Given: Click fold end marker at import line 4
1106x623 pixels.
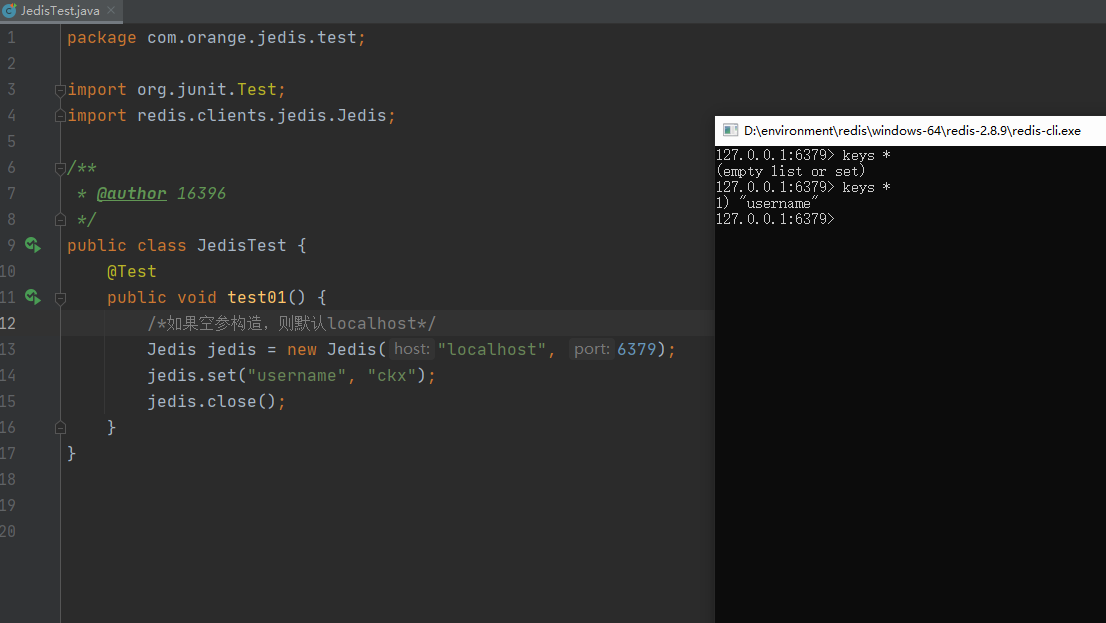Looking at the screenshot, I should coord(60,116).
